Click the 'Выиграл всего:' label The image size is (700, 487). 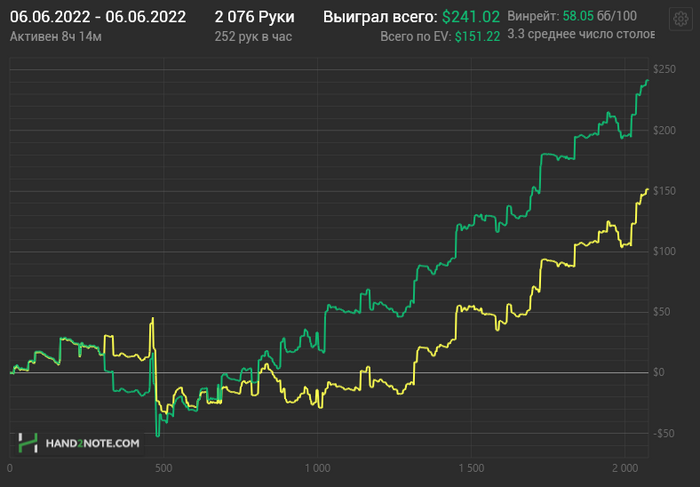pyautogui.click(x=380, y=17)
